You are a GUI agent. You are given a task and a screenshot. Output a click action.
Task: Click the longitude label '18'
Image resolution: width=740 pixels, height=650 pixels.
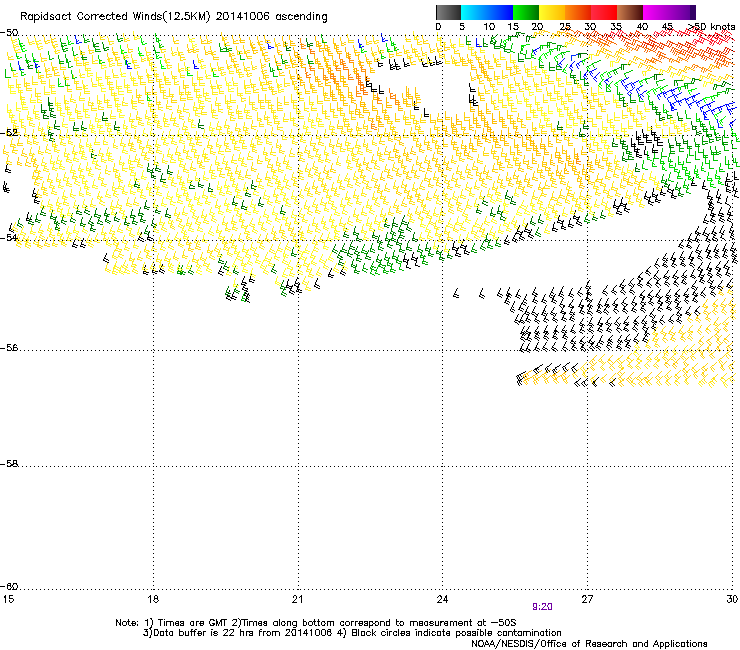tap(153, 599)
